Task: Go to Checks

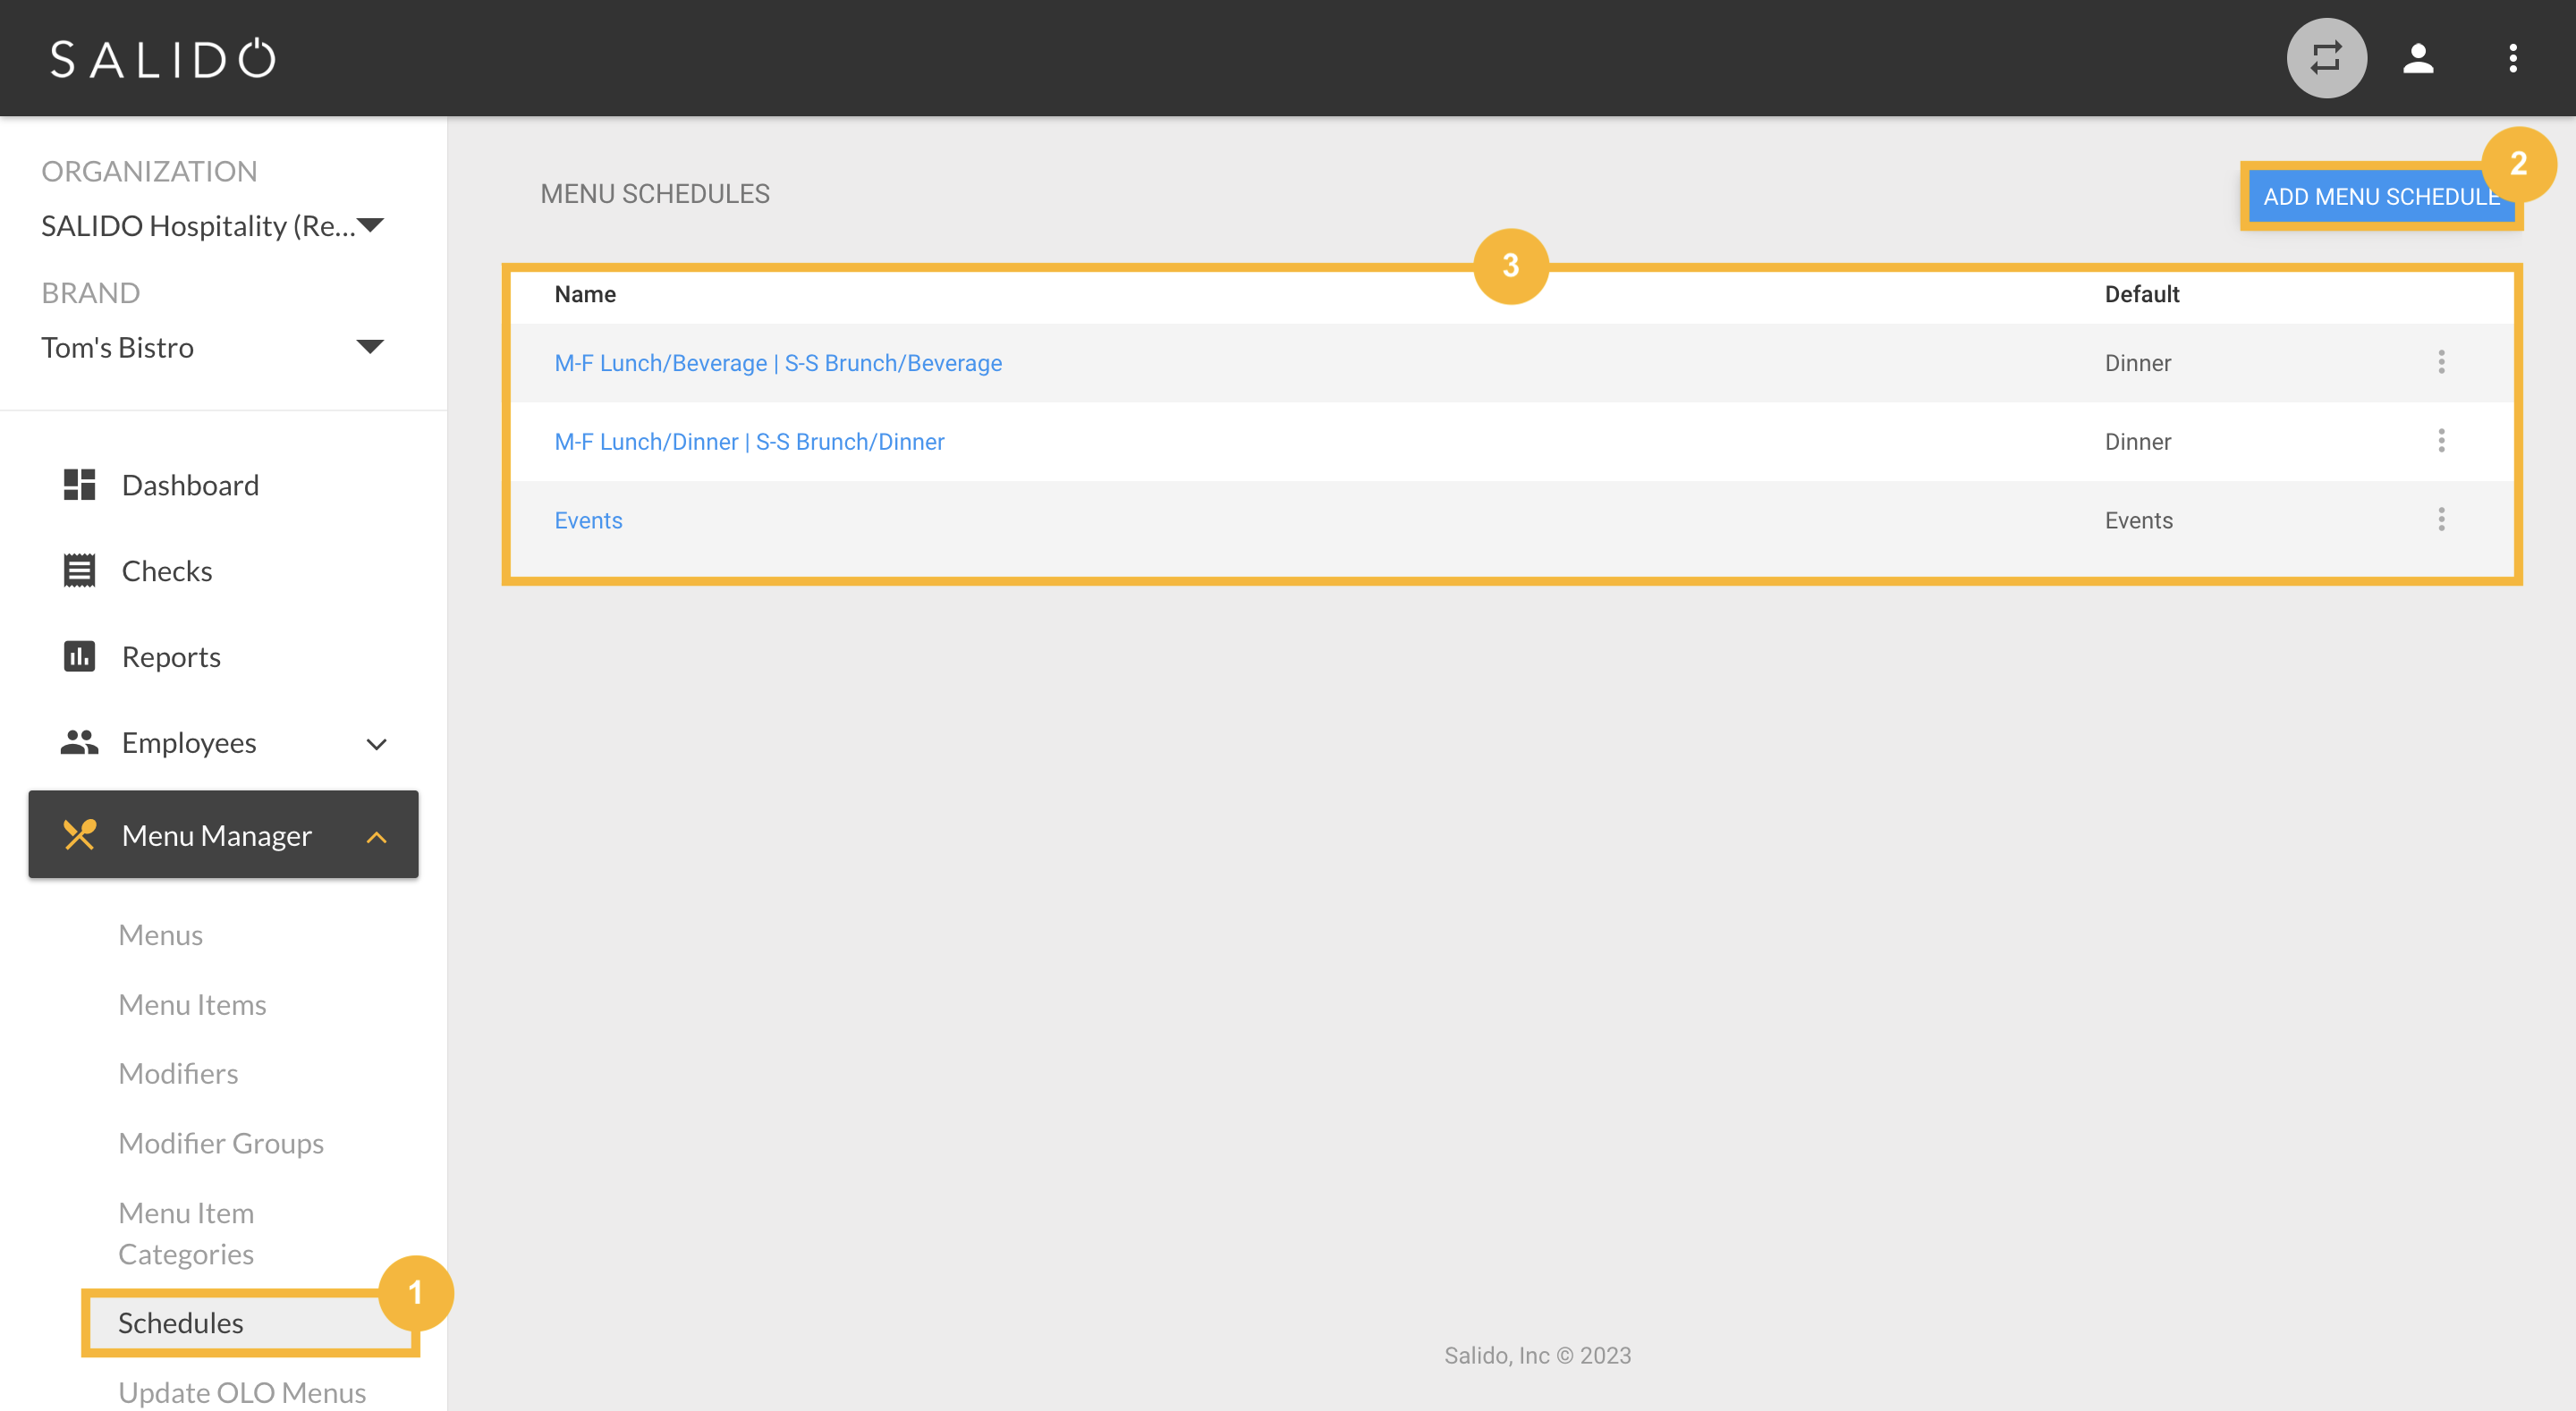Action: 167,571
